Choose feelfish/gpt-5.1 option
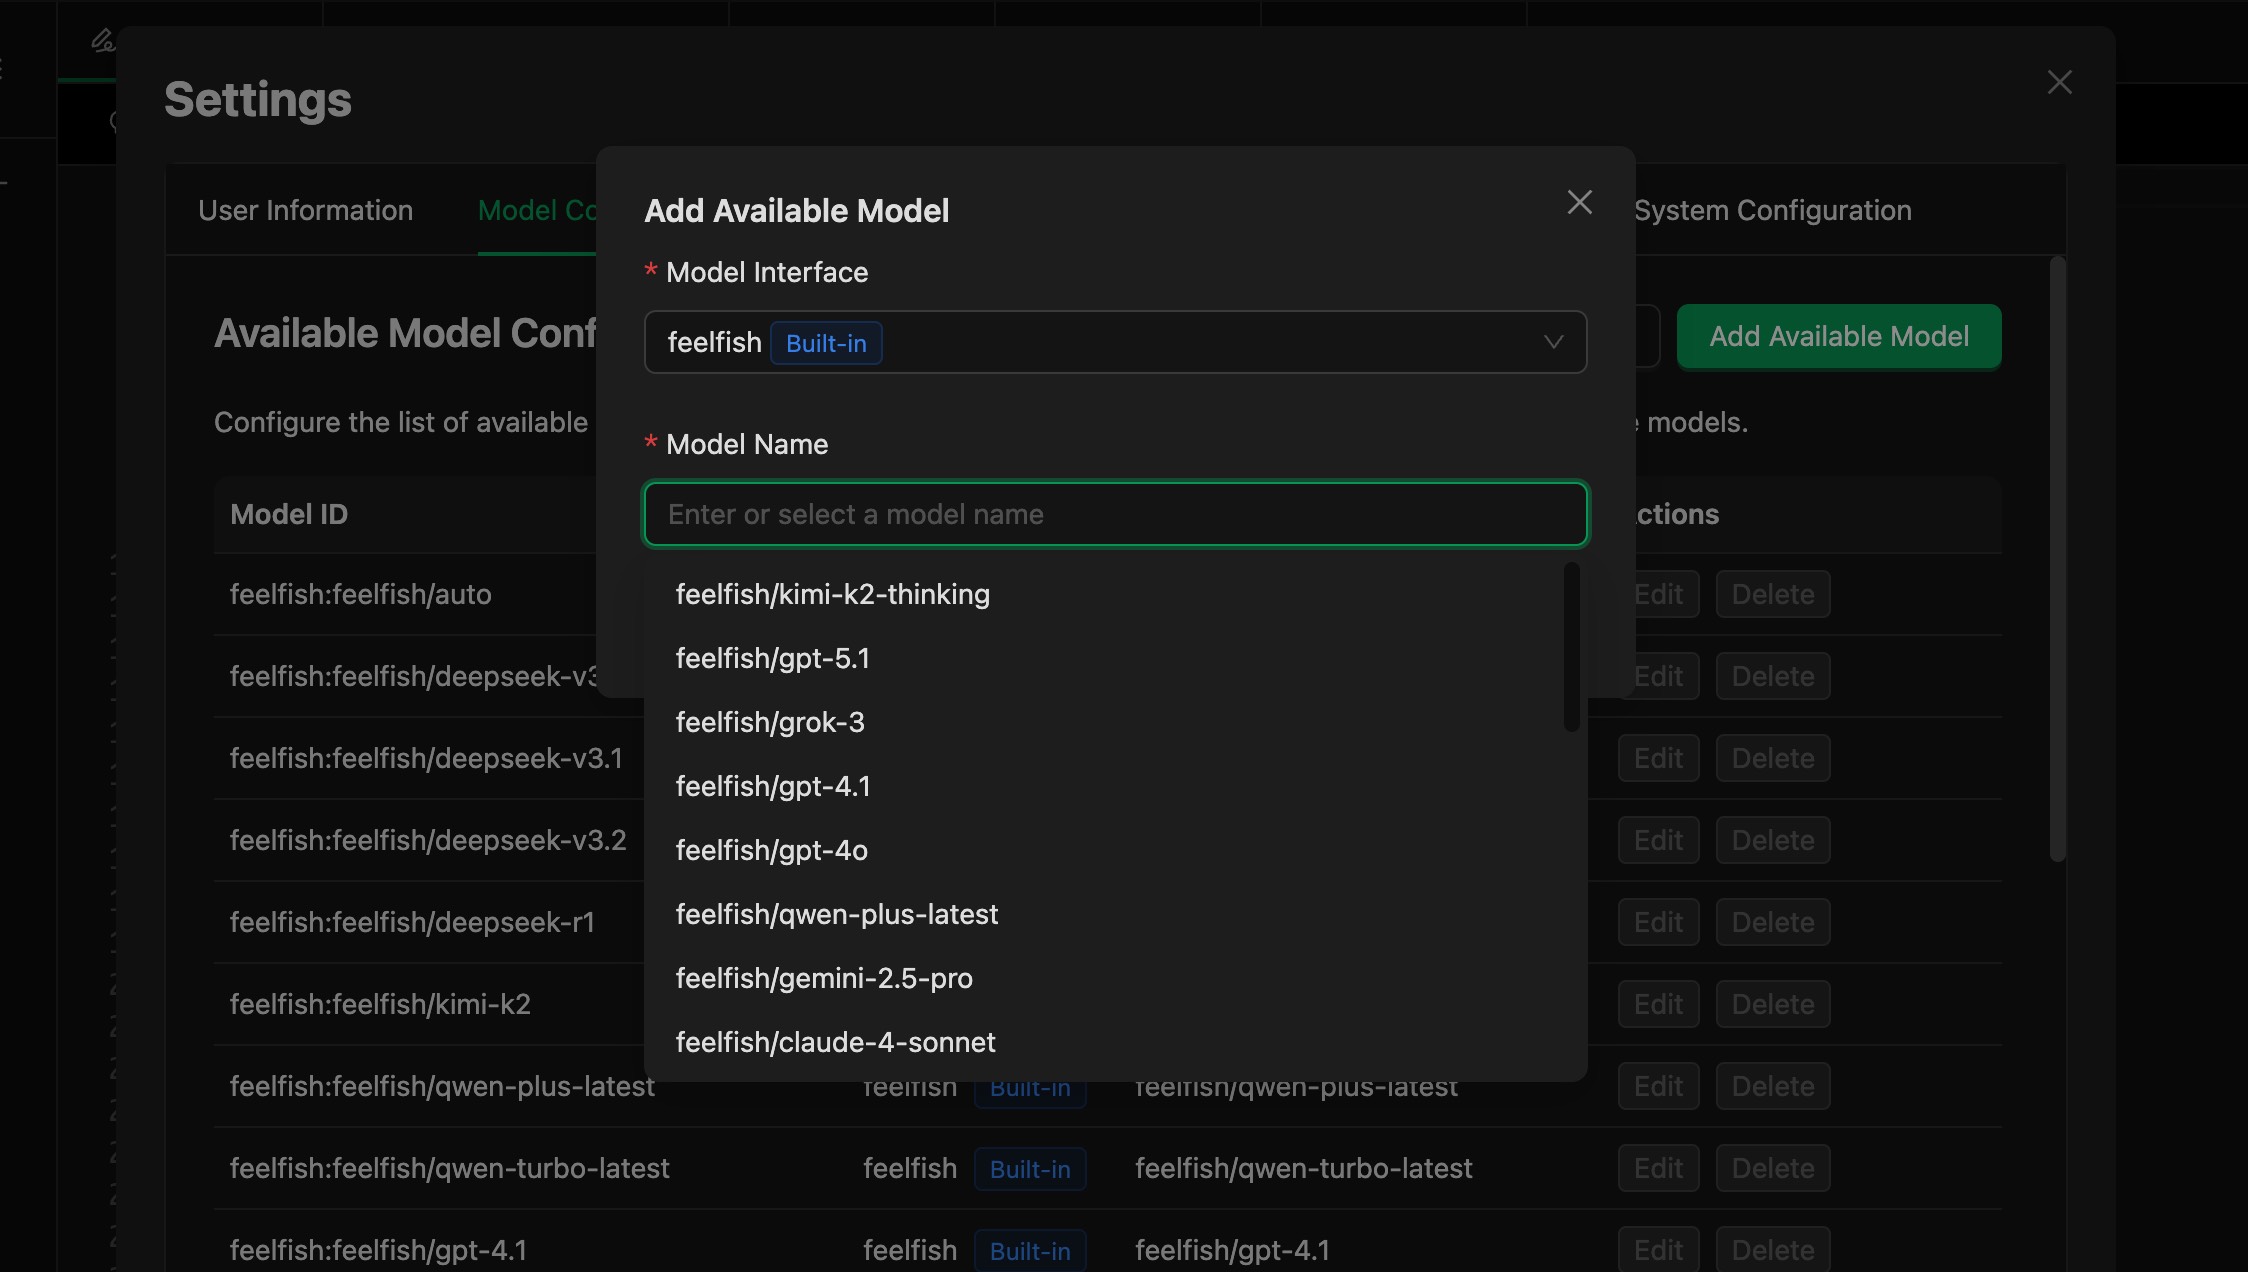 point(772,659)
